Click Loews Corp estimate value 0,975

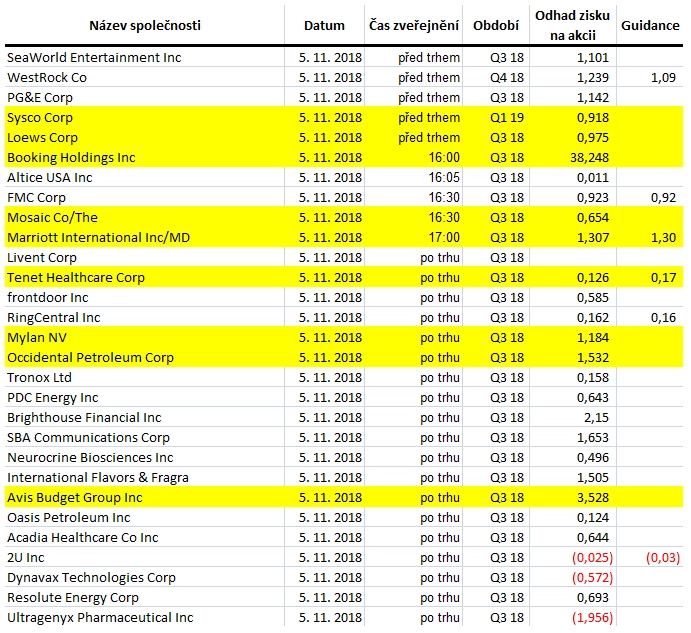tap(593, 138)
